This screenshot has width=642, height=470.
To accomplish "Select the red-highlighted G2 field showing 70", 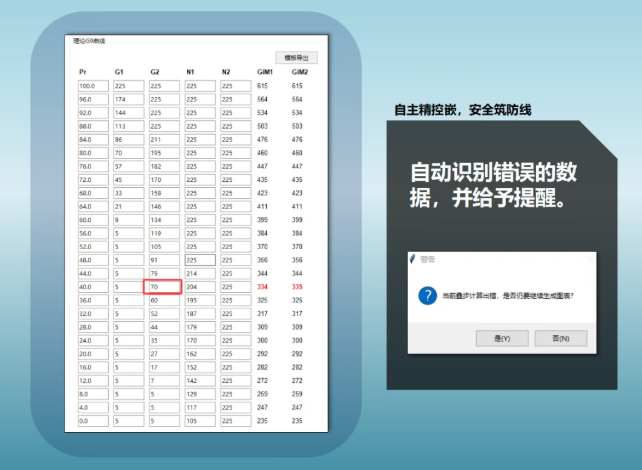I will [x=165, y=287].
